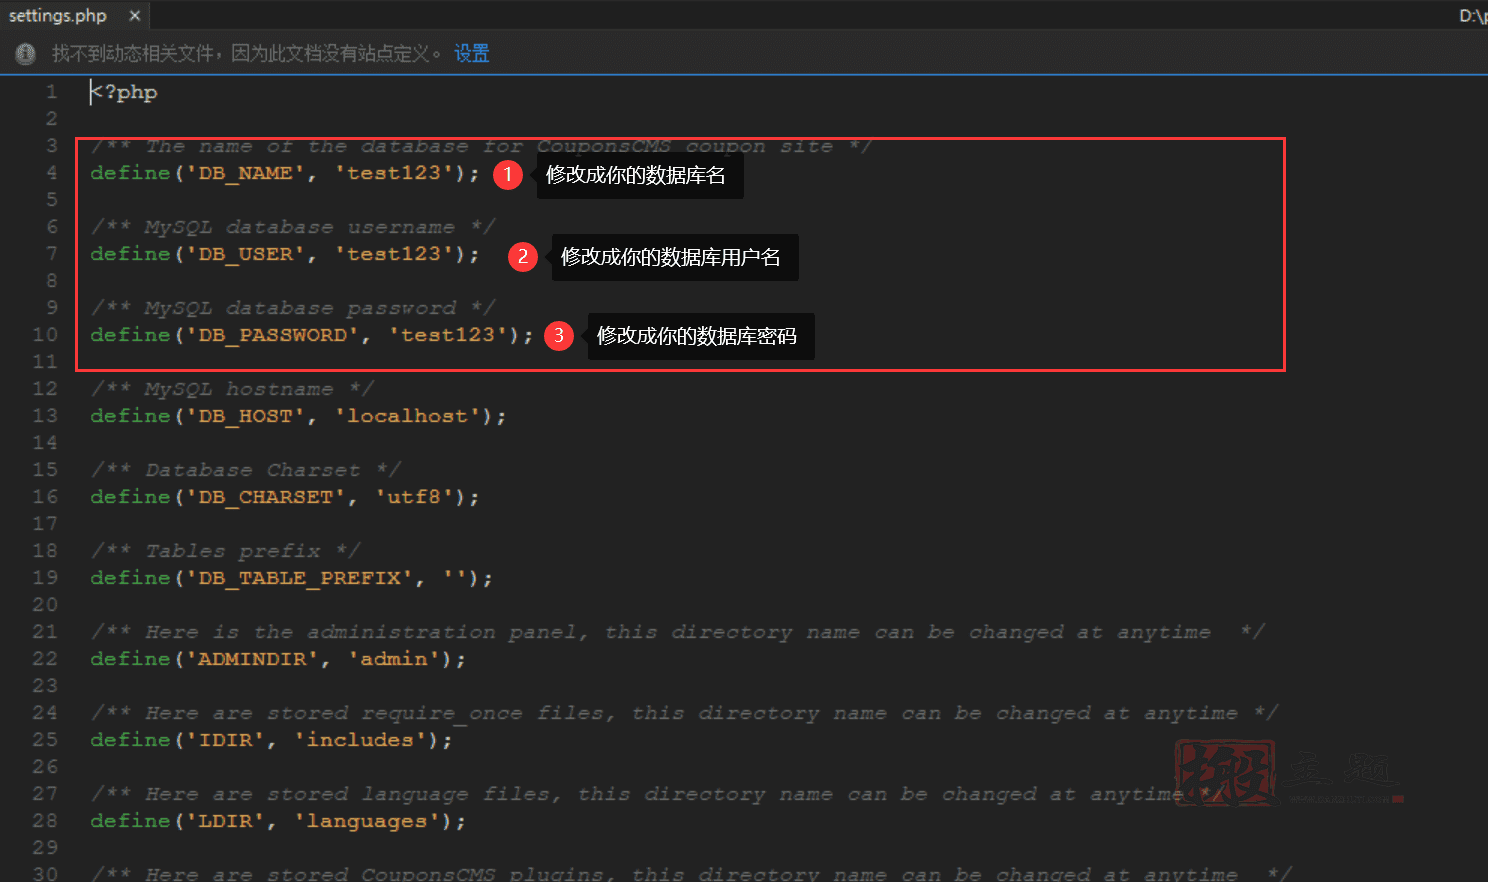
Task: Click the MySQL hostname comment
Action: click(x=232, y=389)
